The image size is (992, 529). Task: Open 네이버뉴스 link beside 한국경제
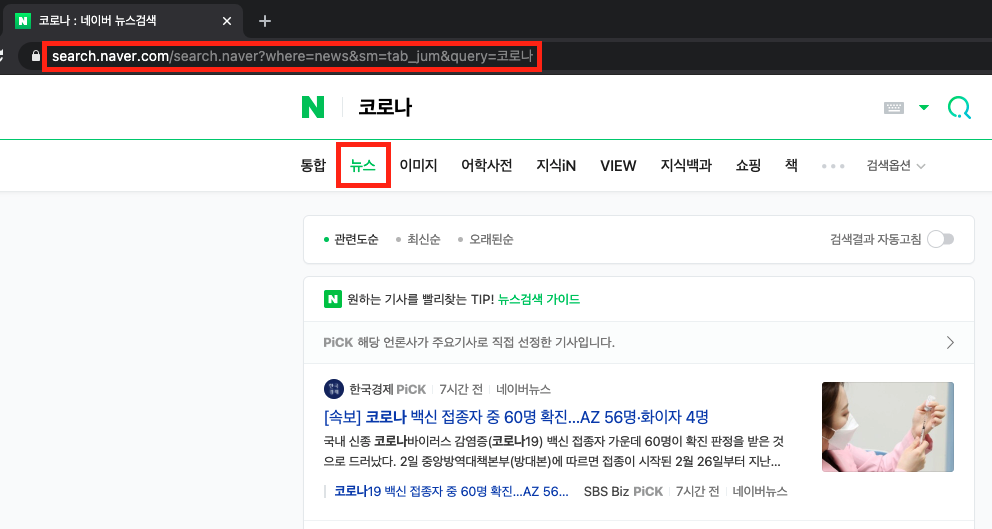click(523, 389)
